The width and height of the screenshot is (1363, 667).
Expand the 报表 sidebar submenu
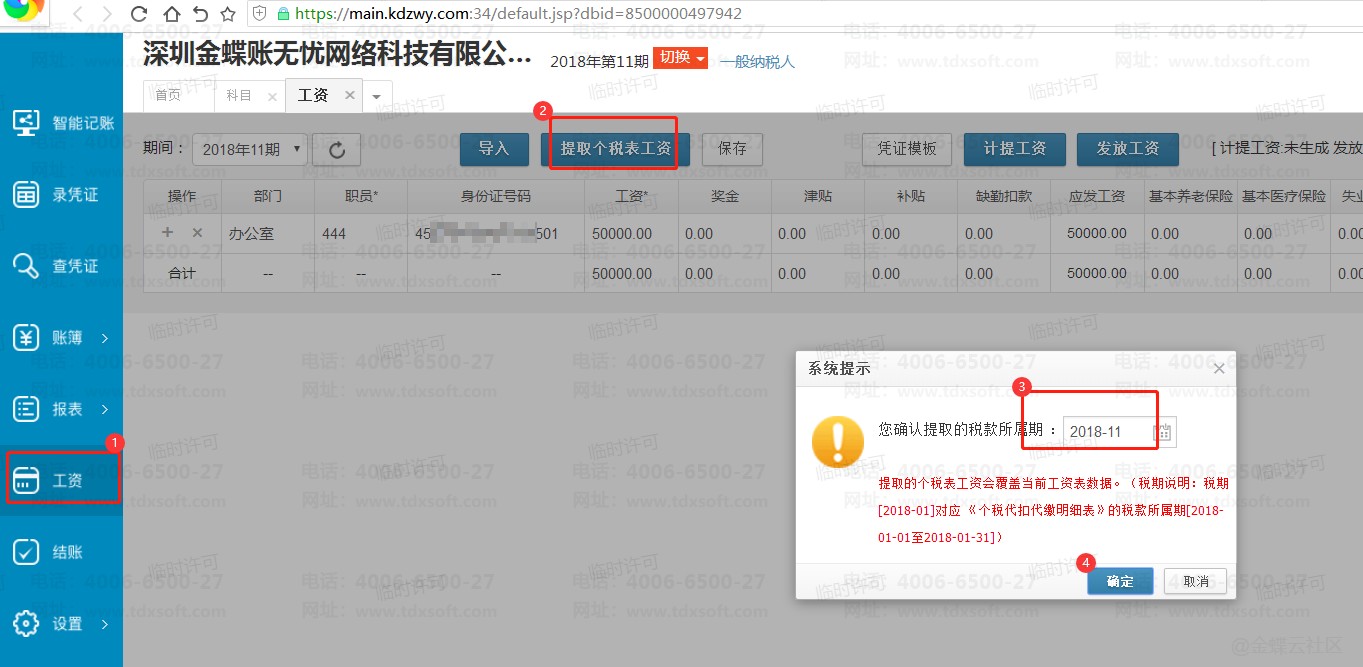pos(104,409)
